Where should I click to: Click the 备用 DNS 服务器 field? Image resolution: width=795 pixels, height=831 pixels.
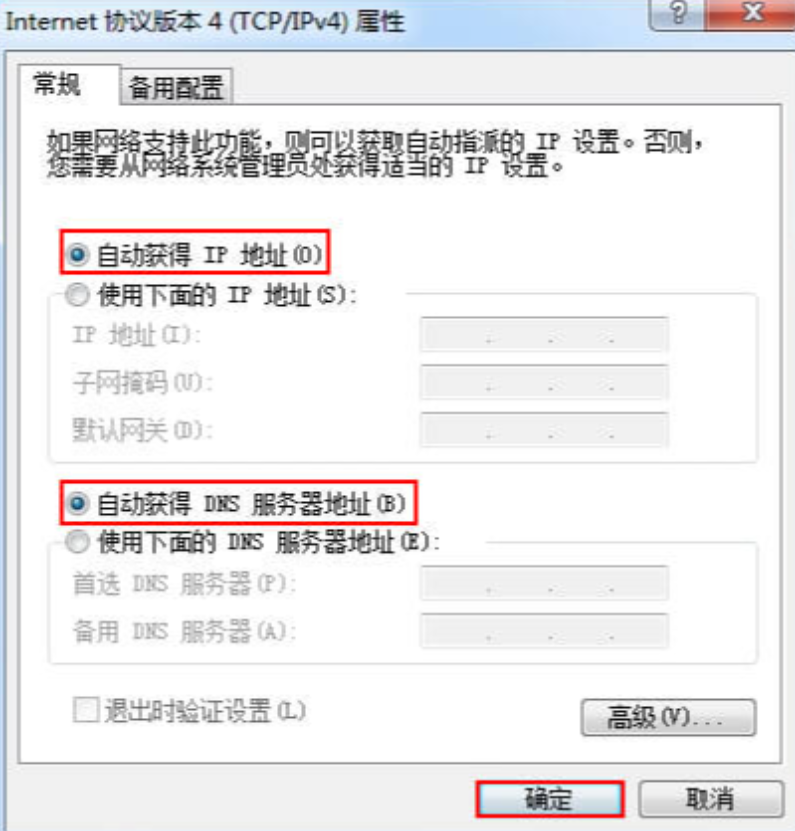tap(544, 631)
